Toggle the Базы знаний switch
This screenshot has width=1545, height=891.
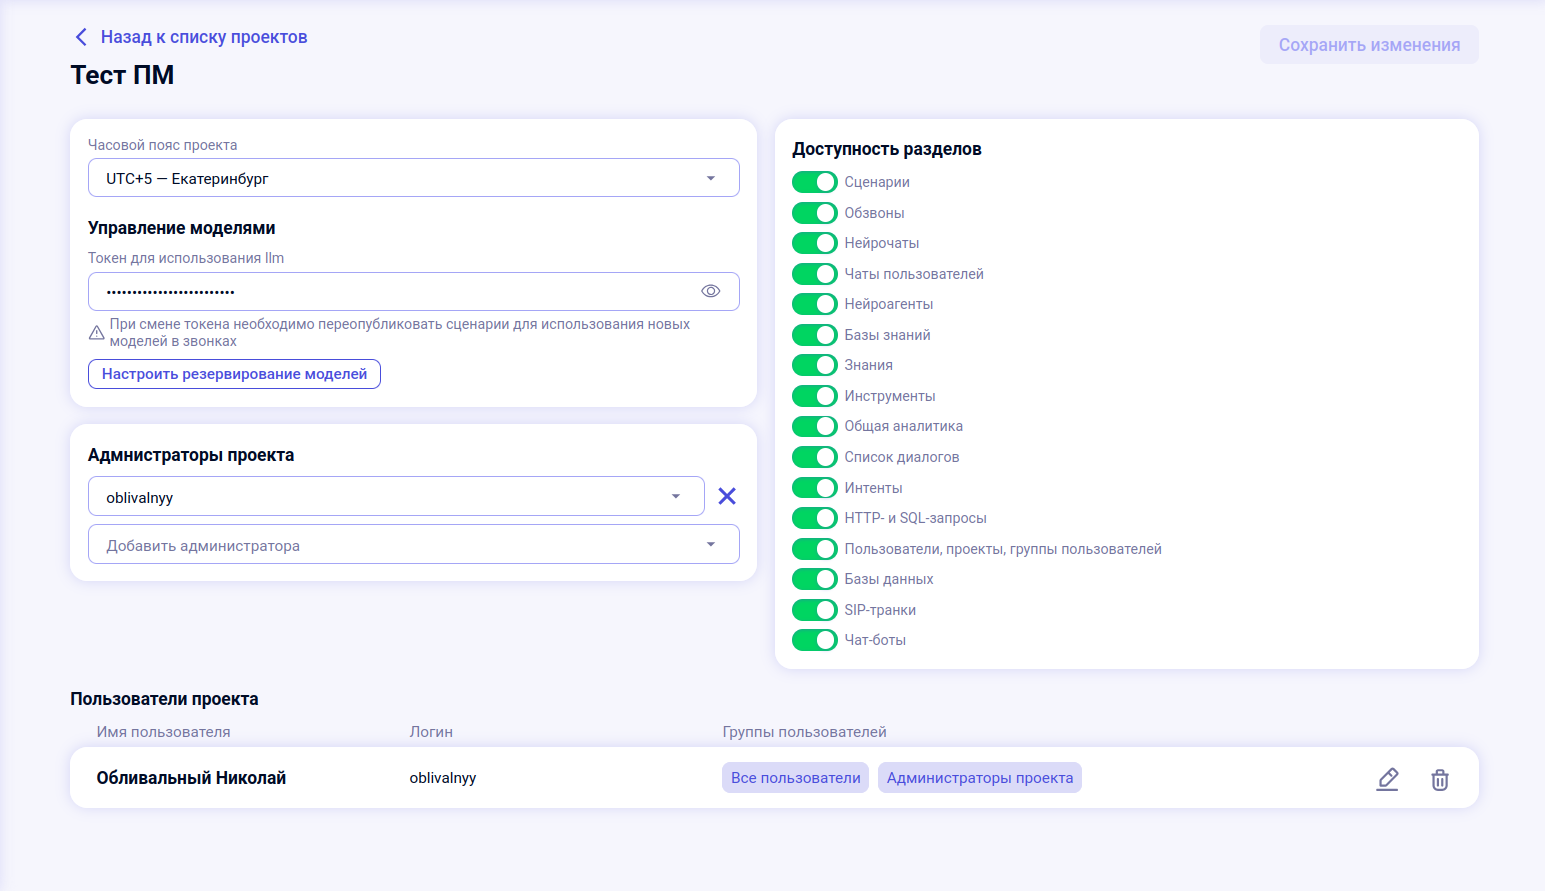[815, 335]
